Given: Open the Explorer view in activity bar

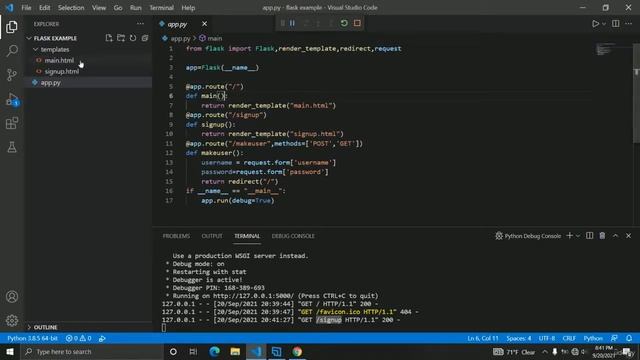Looking at the screenshot, I should [x=12, y=27].
